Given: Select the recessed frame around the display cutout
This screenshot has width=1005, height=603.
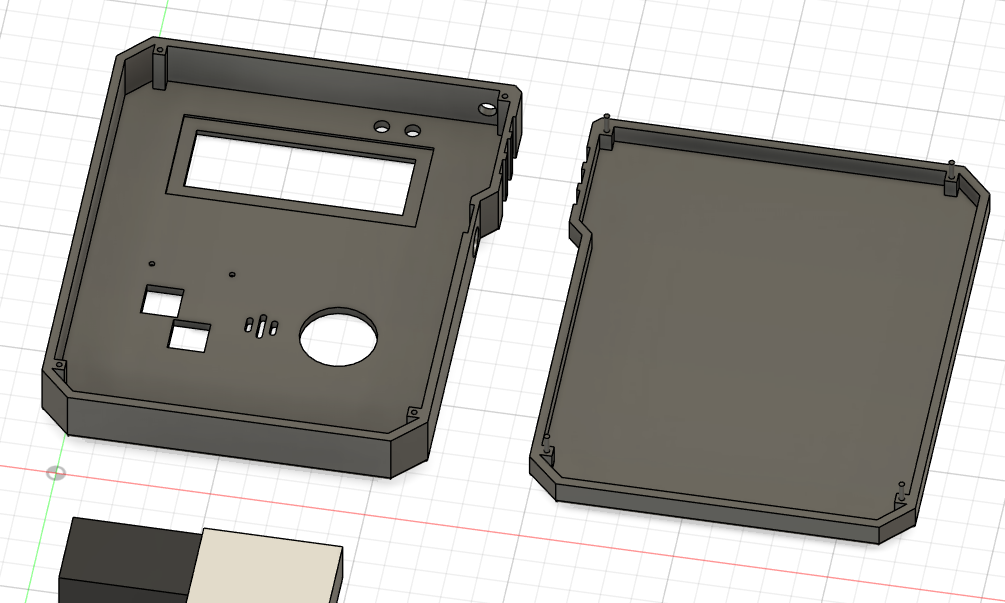Looking at the screenshot, I should click(299, 169).
